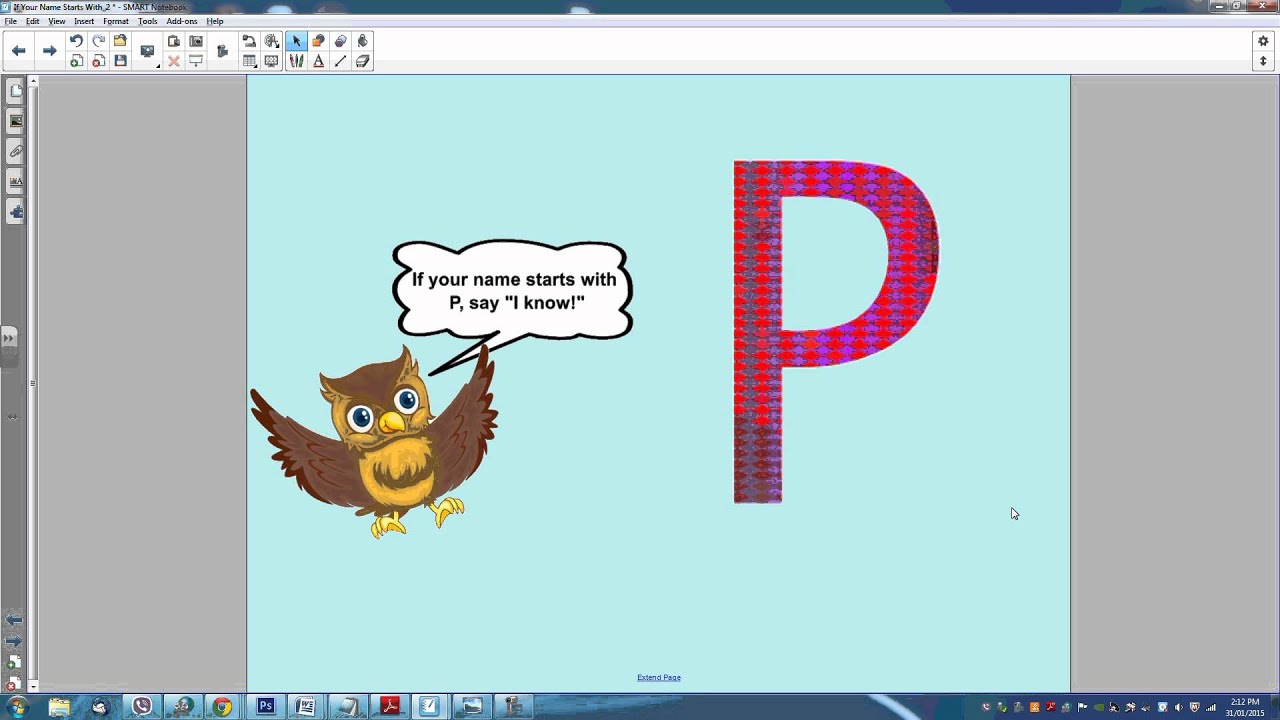The image size is (1280, 720).
Task: Open the Attachments paperclip sidebar tab
Action: (x=15, y=151)
